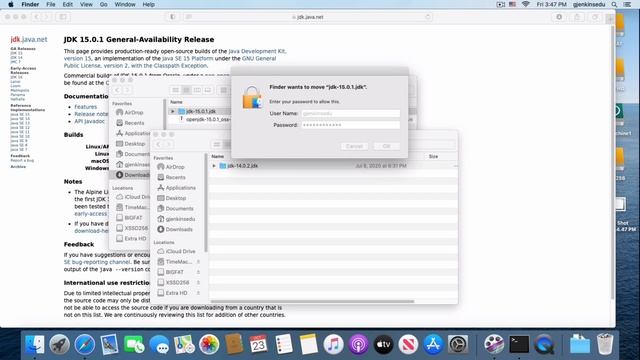Open Calendar app in the Dock
The height and width of the screenshot is (360, 640).
click(259, 344)
